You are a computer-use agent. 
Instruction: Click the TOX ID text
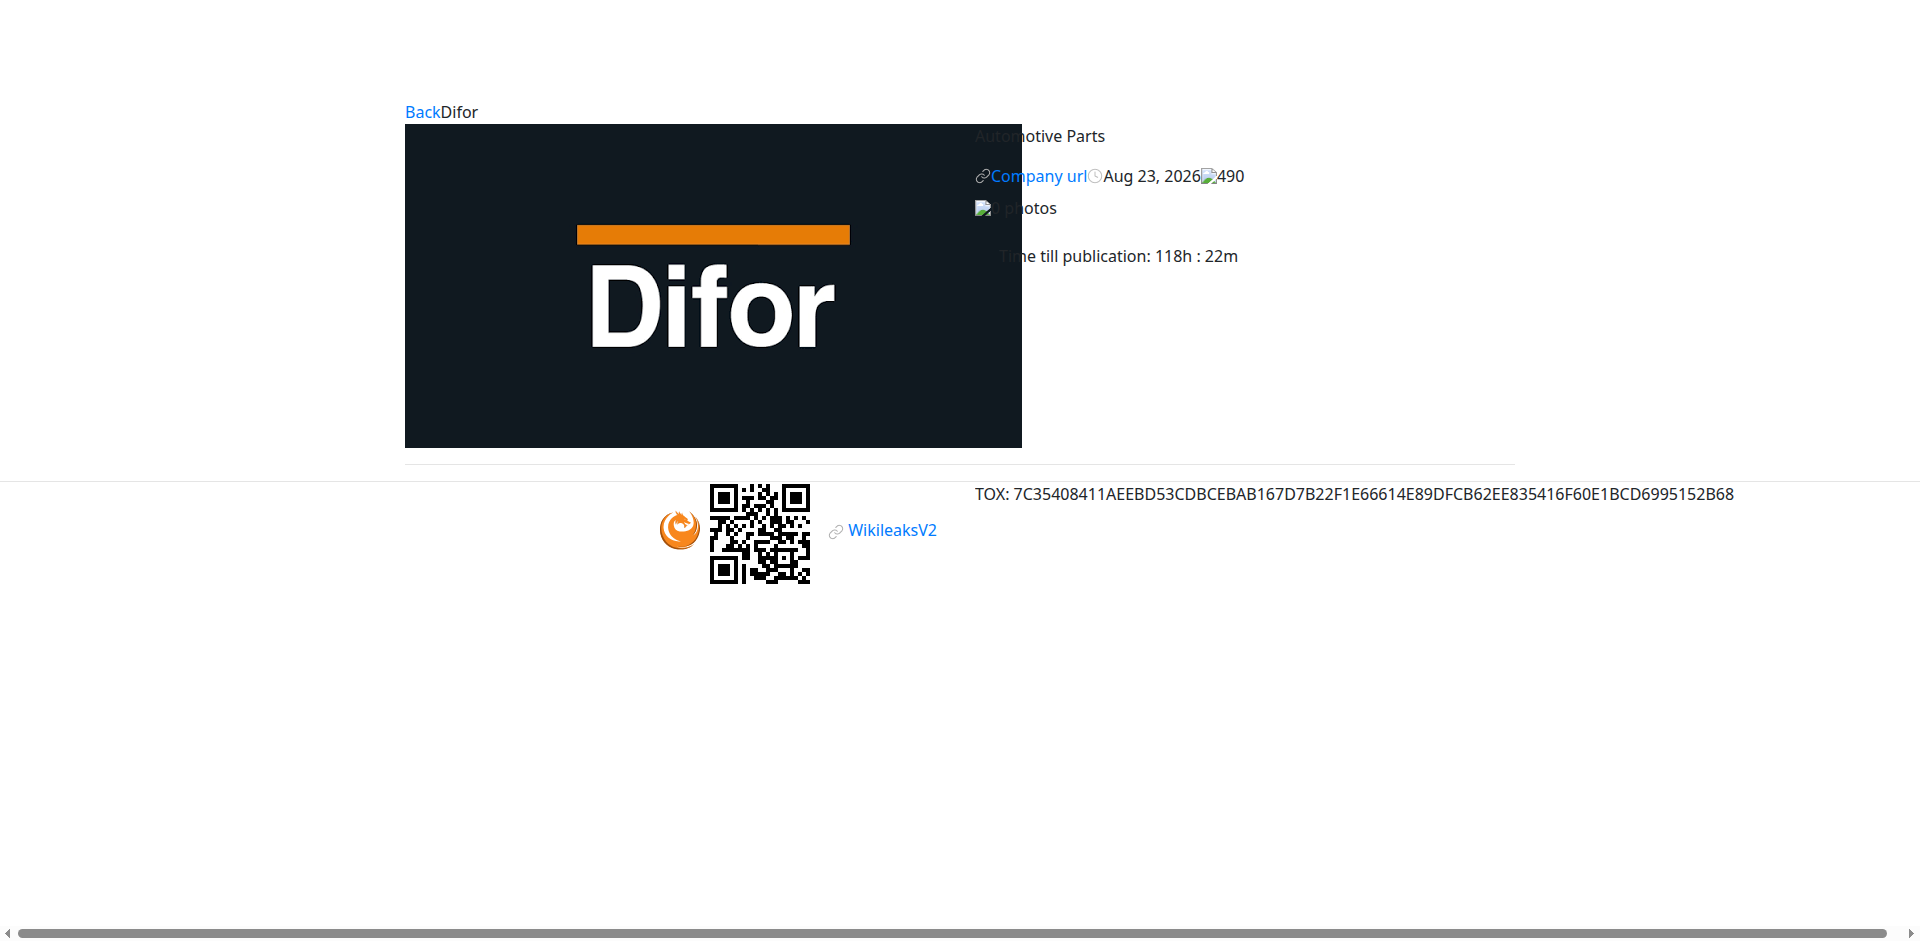[1354, 494]
